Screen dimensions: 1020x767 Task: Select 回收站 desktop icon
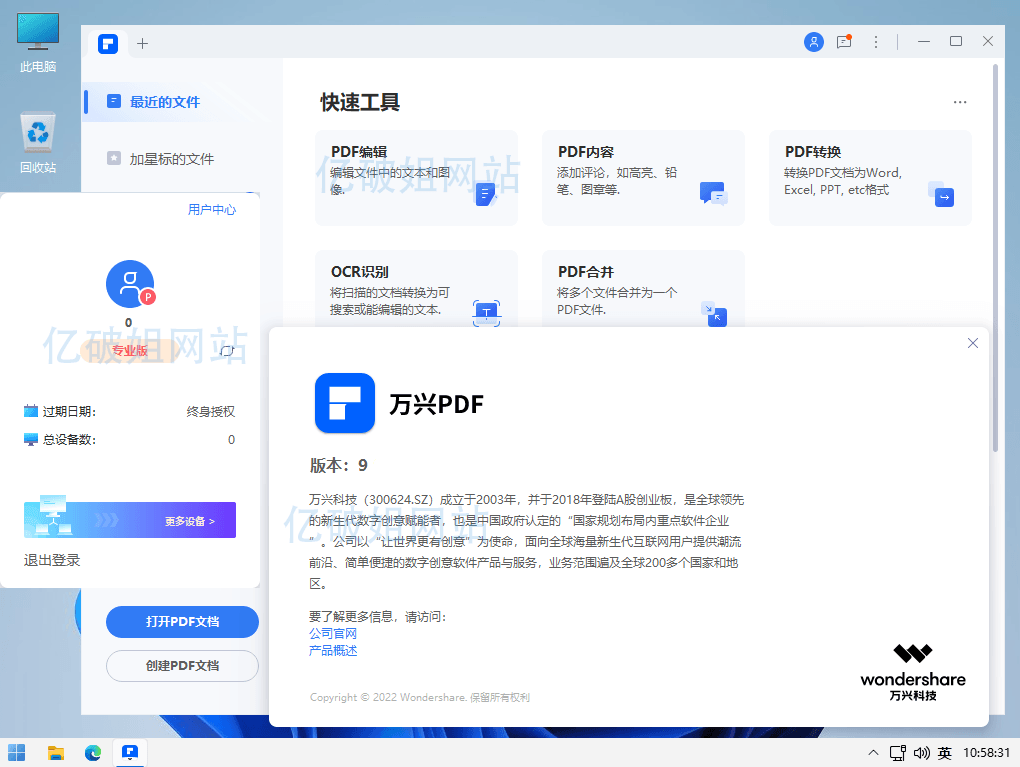click(x=38, y=143)
